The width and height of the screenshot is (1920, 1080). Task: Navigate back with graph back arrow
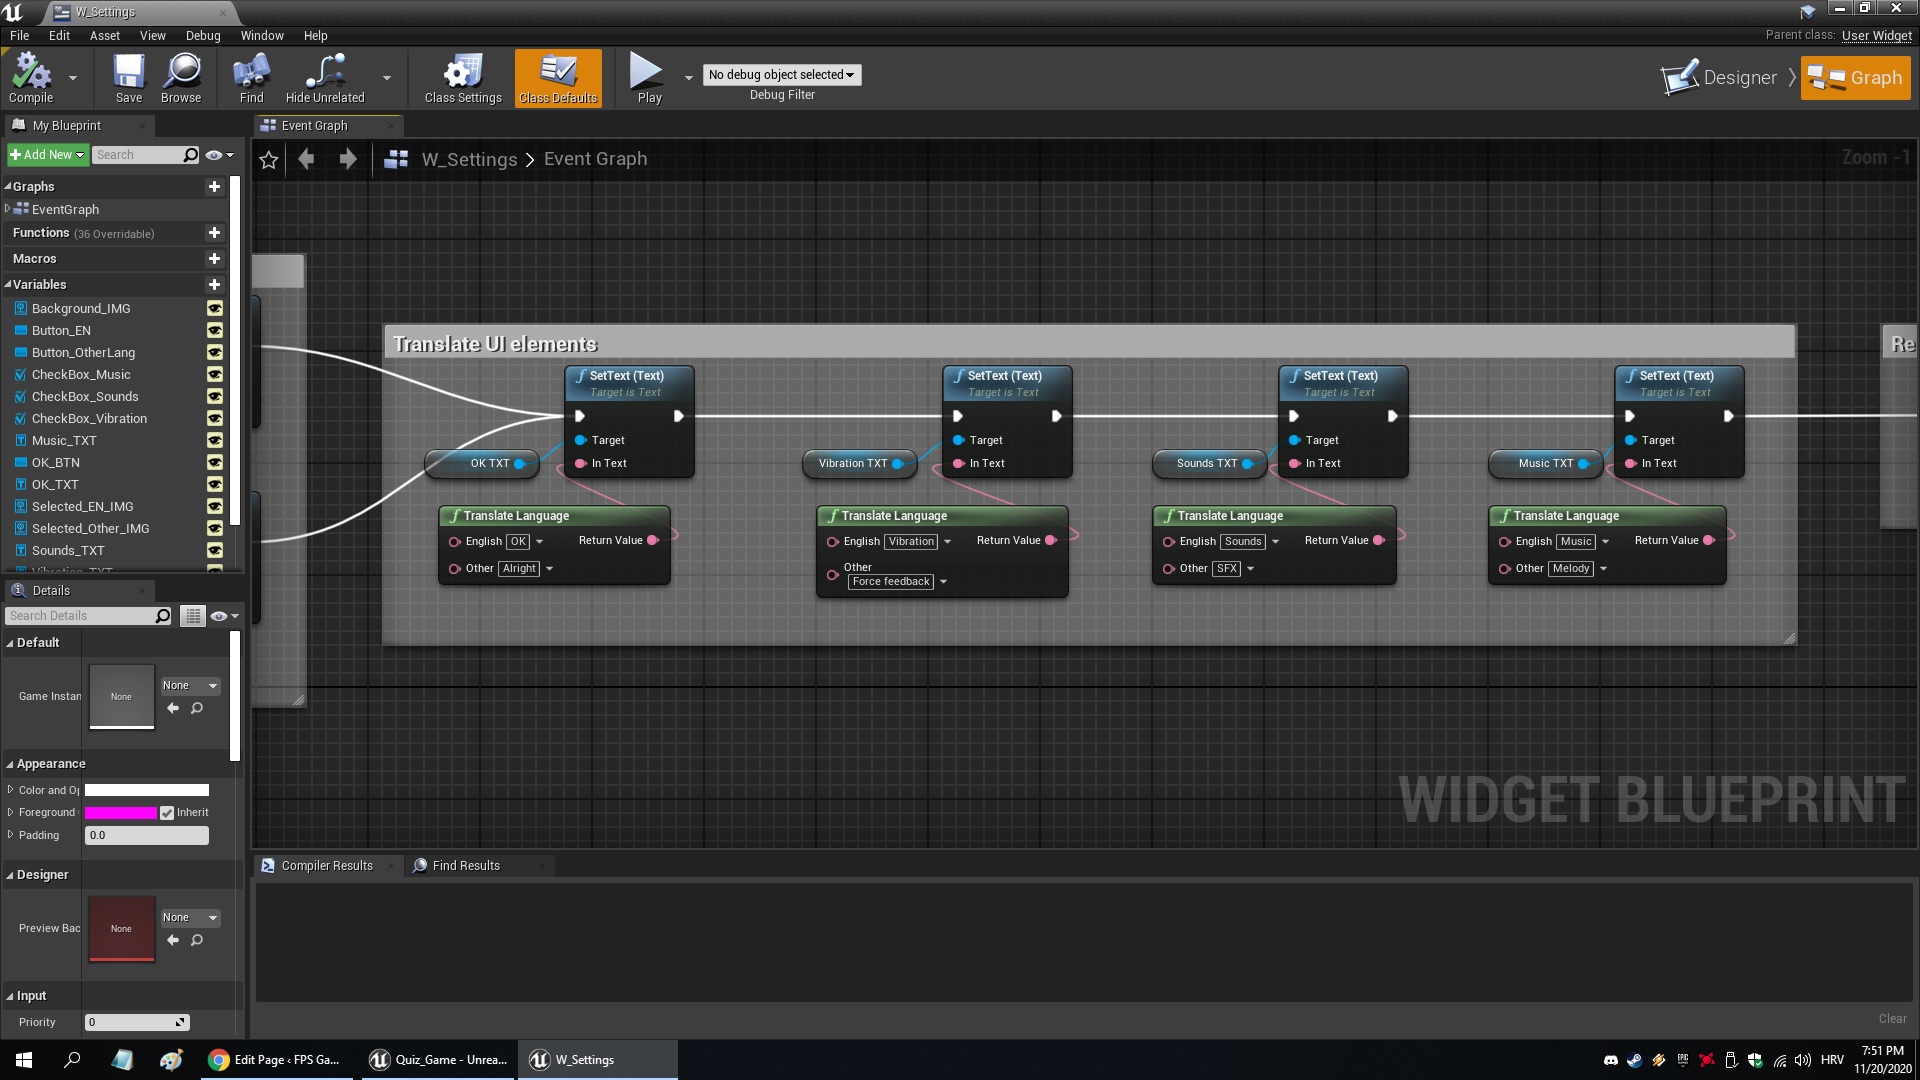(306, 160)
